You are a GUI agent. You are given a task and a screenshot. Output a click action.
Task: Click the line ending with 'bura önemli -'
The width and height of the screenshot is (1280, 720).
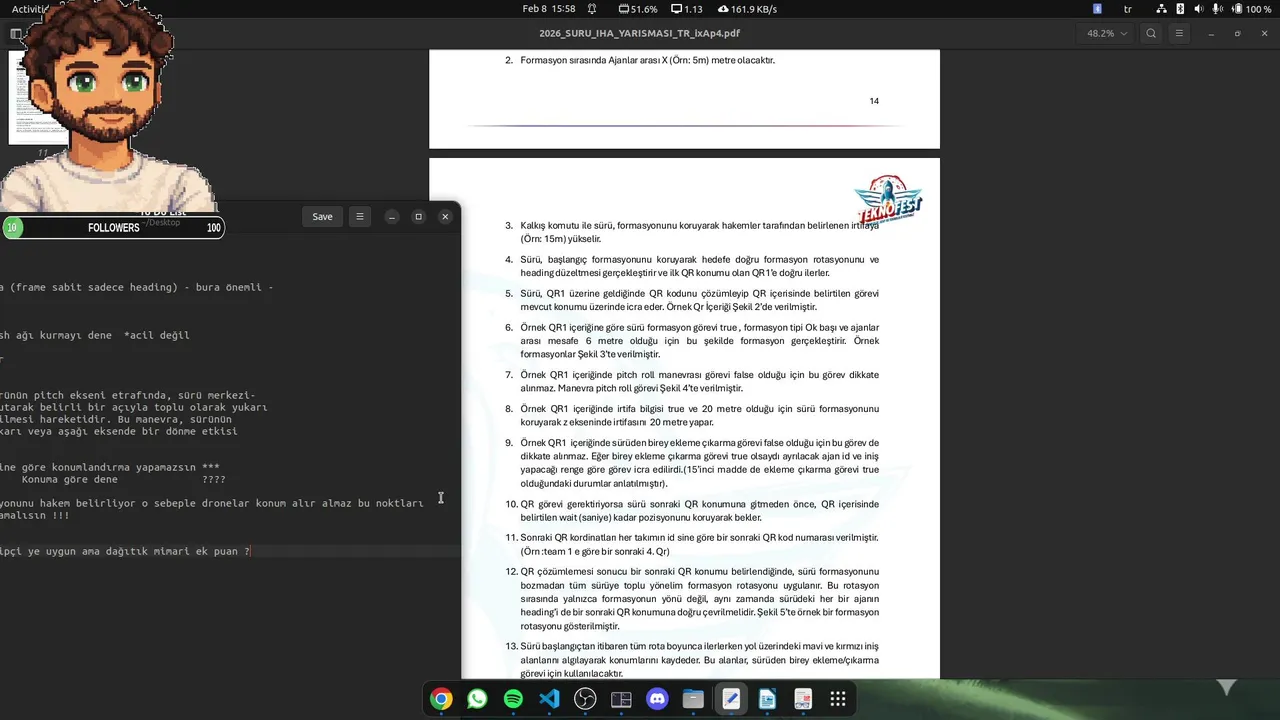(137, 287)
